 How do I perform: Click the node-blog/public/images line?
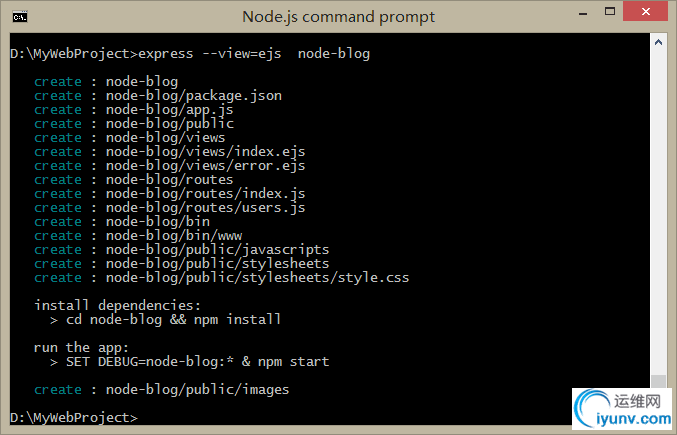(161, 390)
